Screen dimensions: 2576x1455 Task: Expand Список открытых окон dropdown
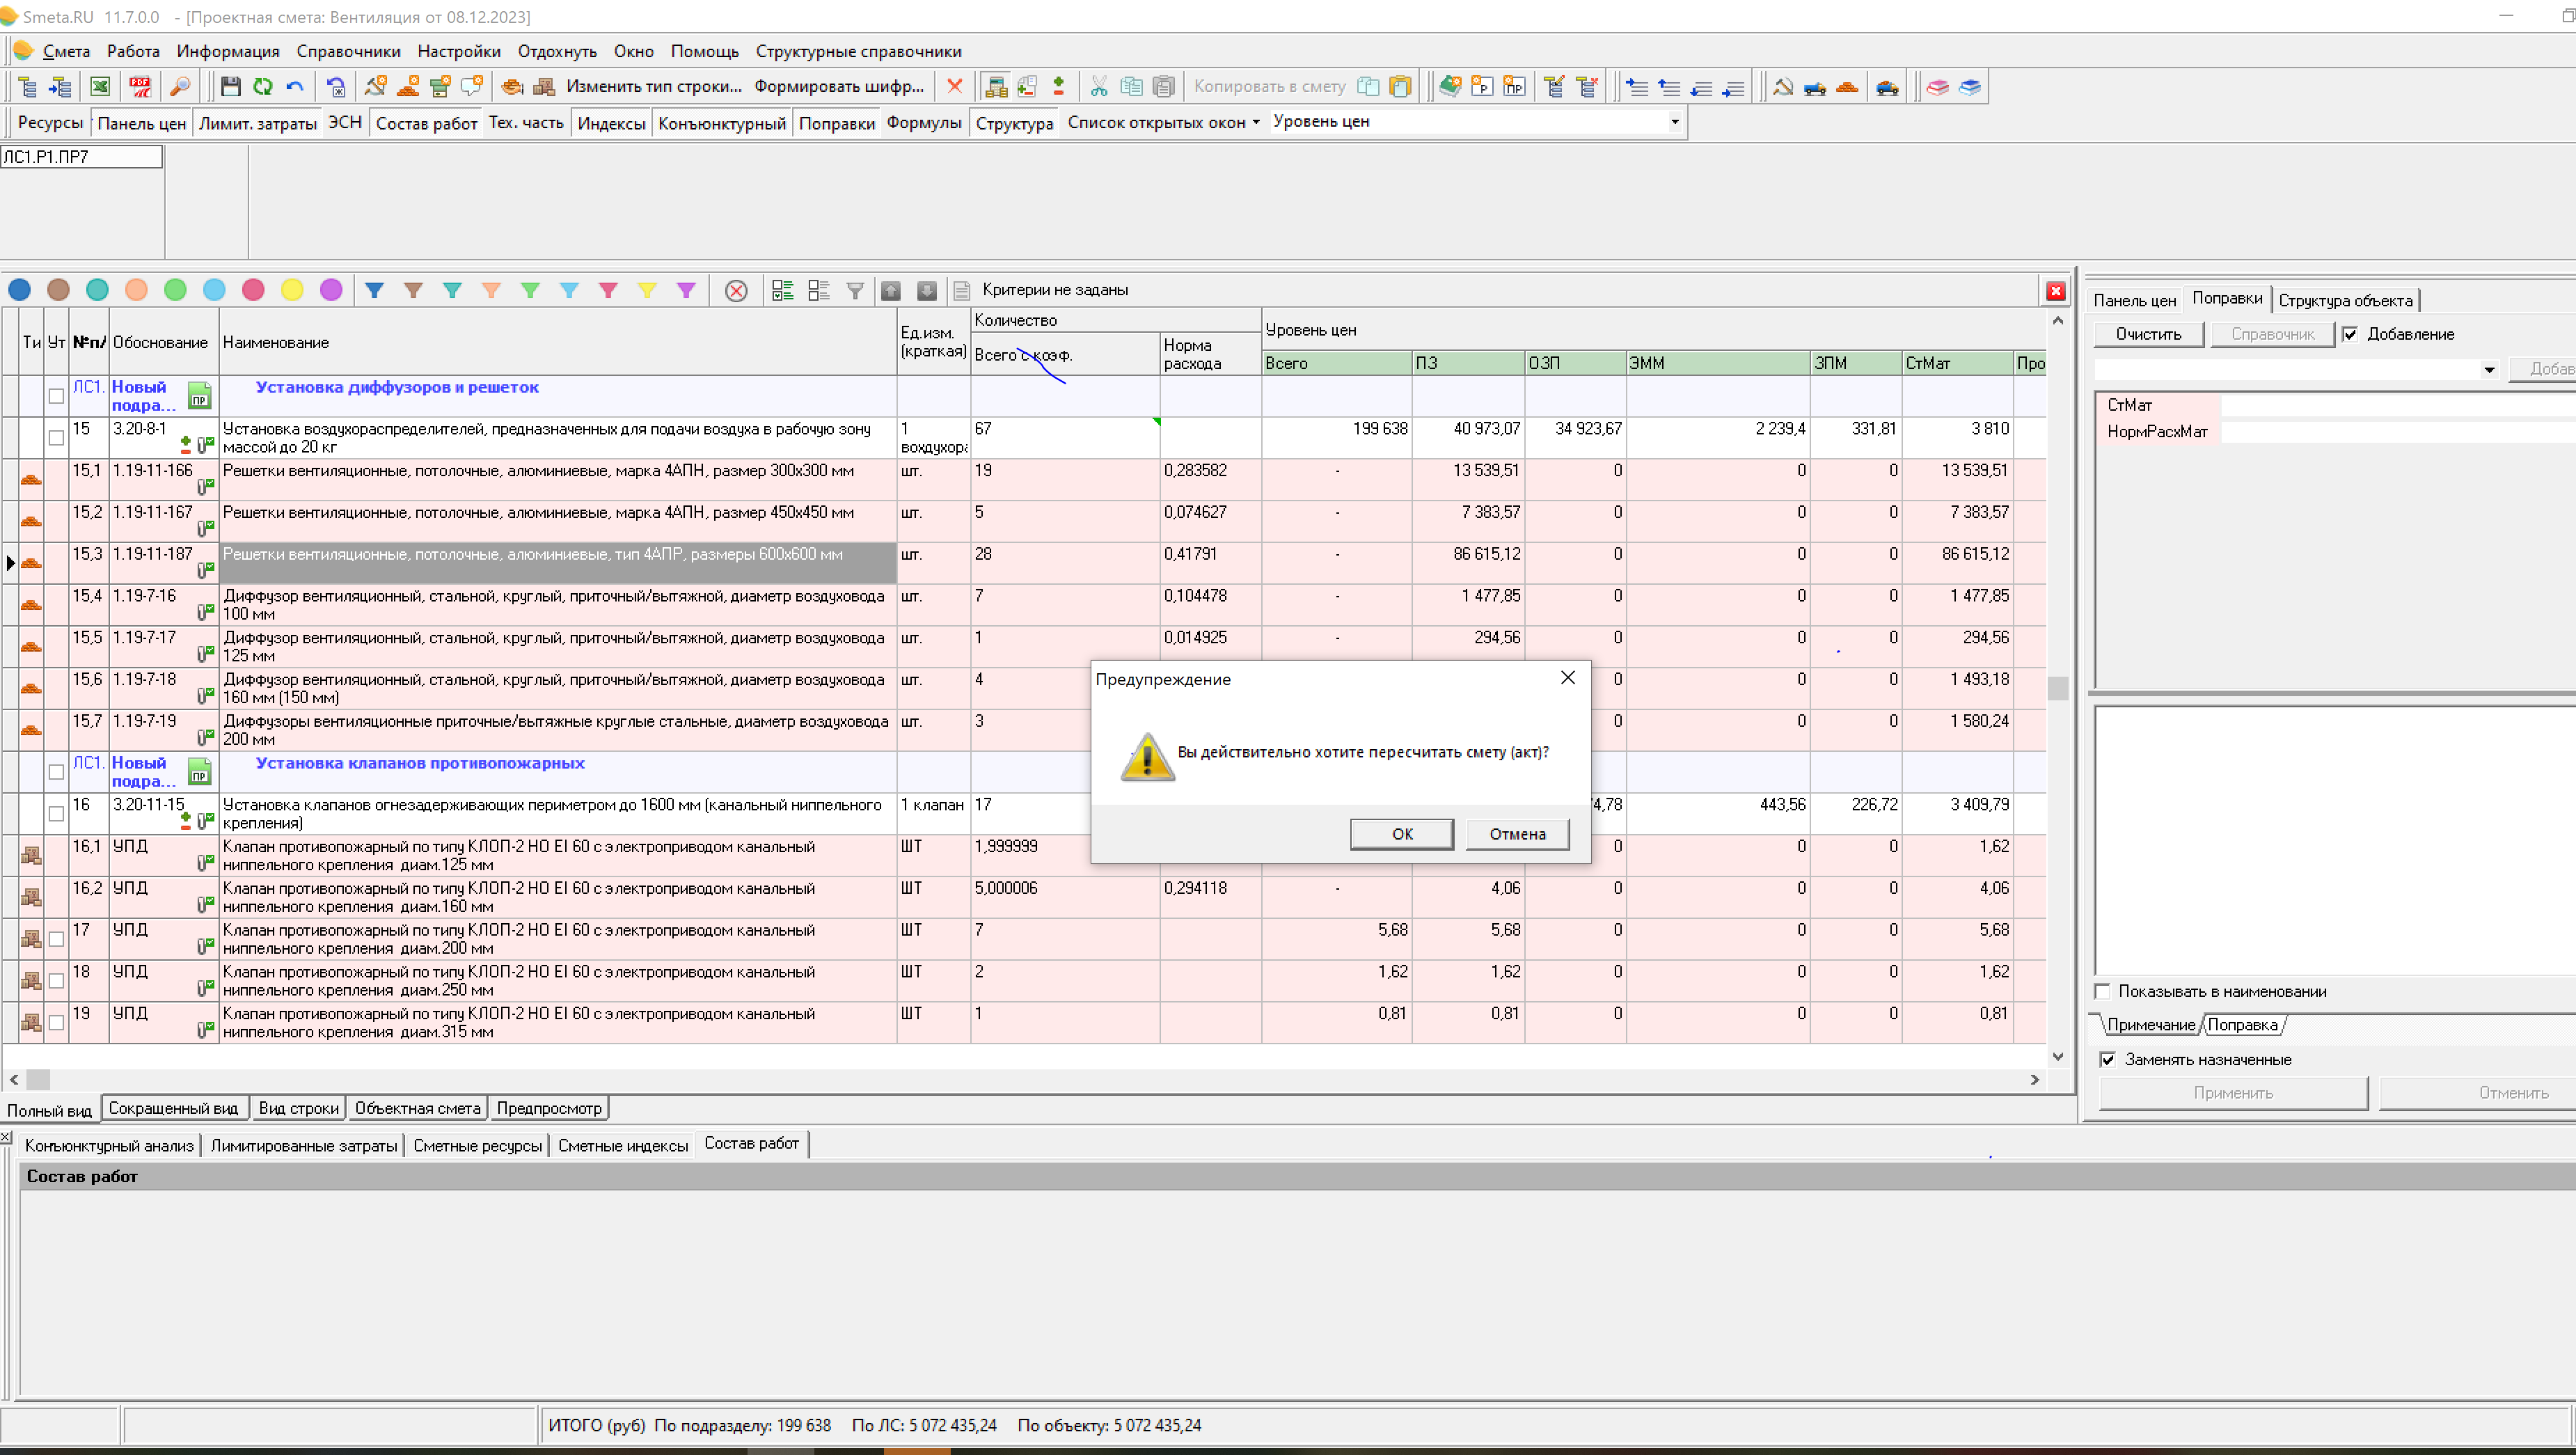(1162, 122)
